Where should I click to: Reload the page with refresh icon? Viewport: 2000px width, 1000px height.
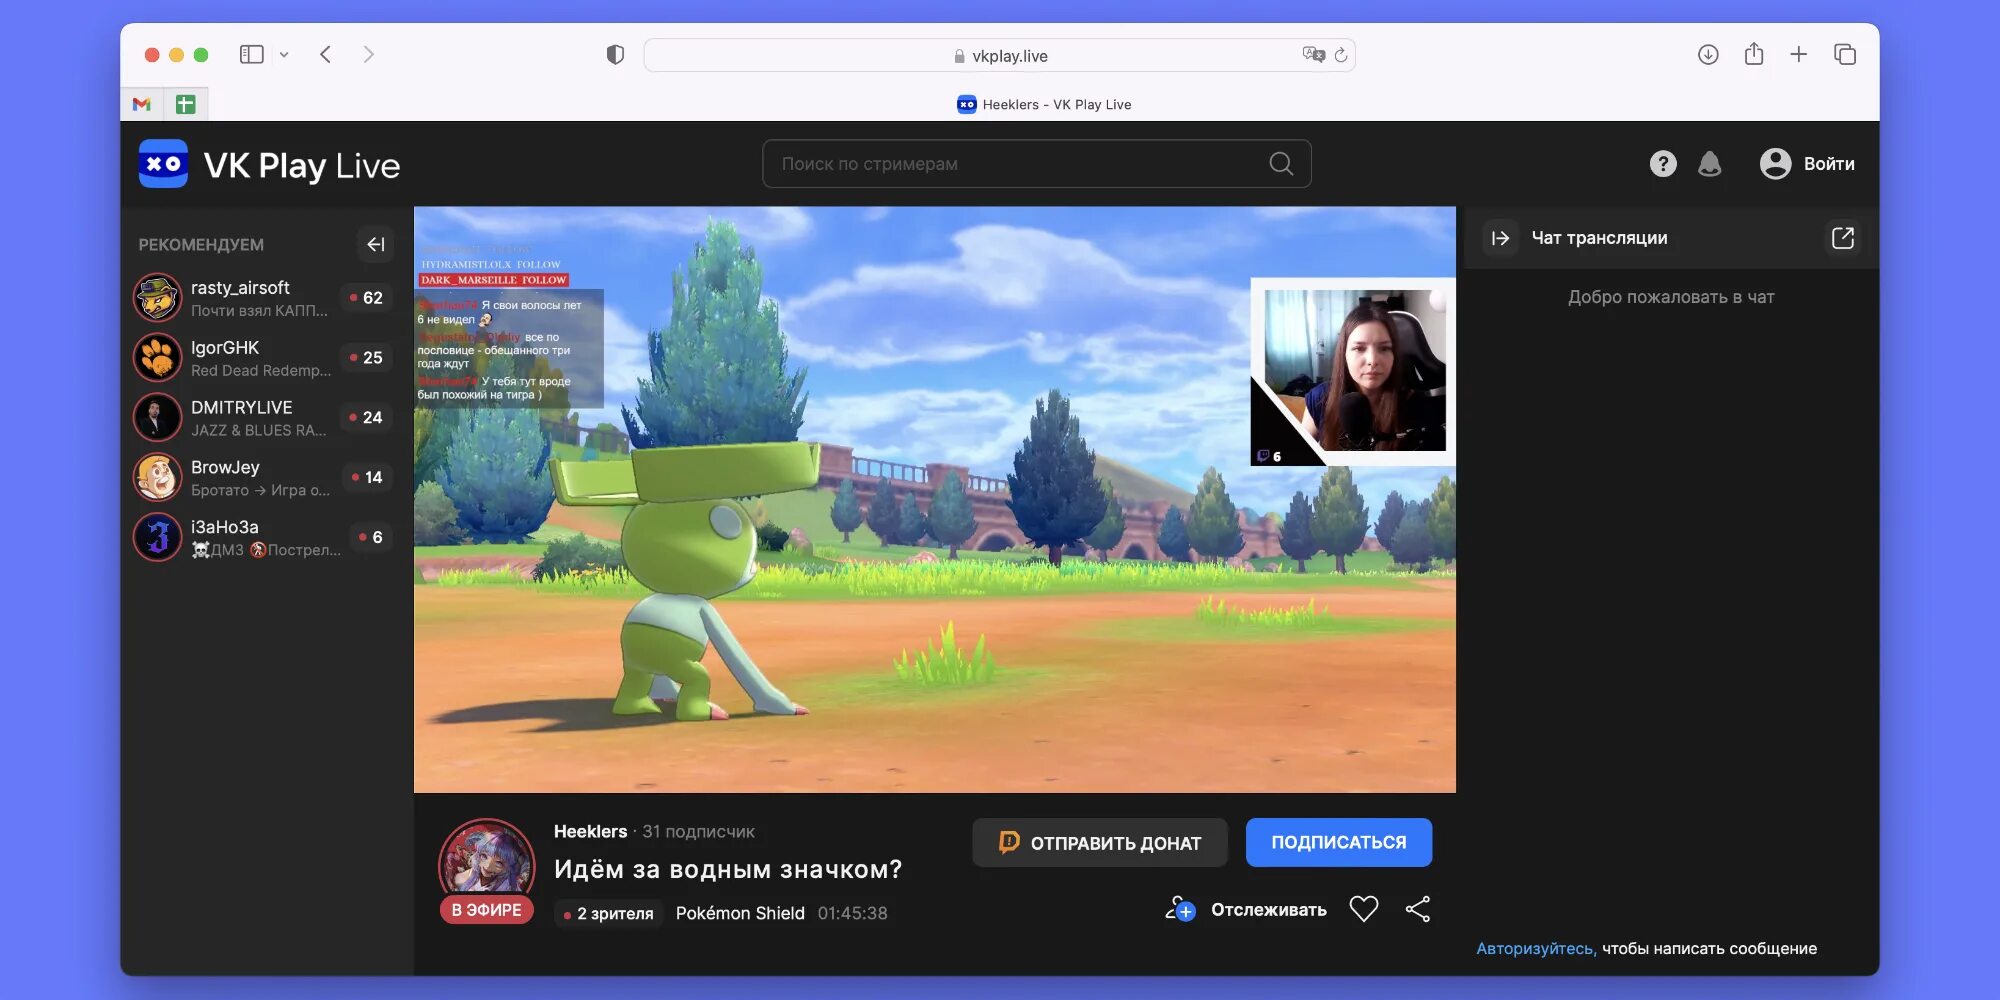pyautogui.click(x=1341, y=55)
